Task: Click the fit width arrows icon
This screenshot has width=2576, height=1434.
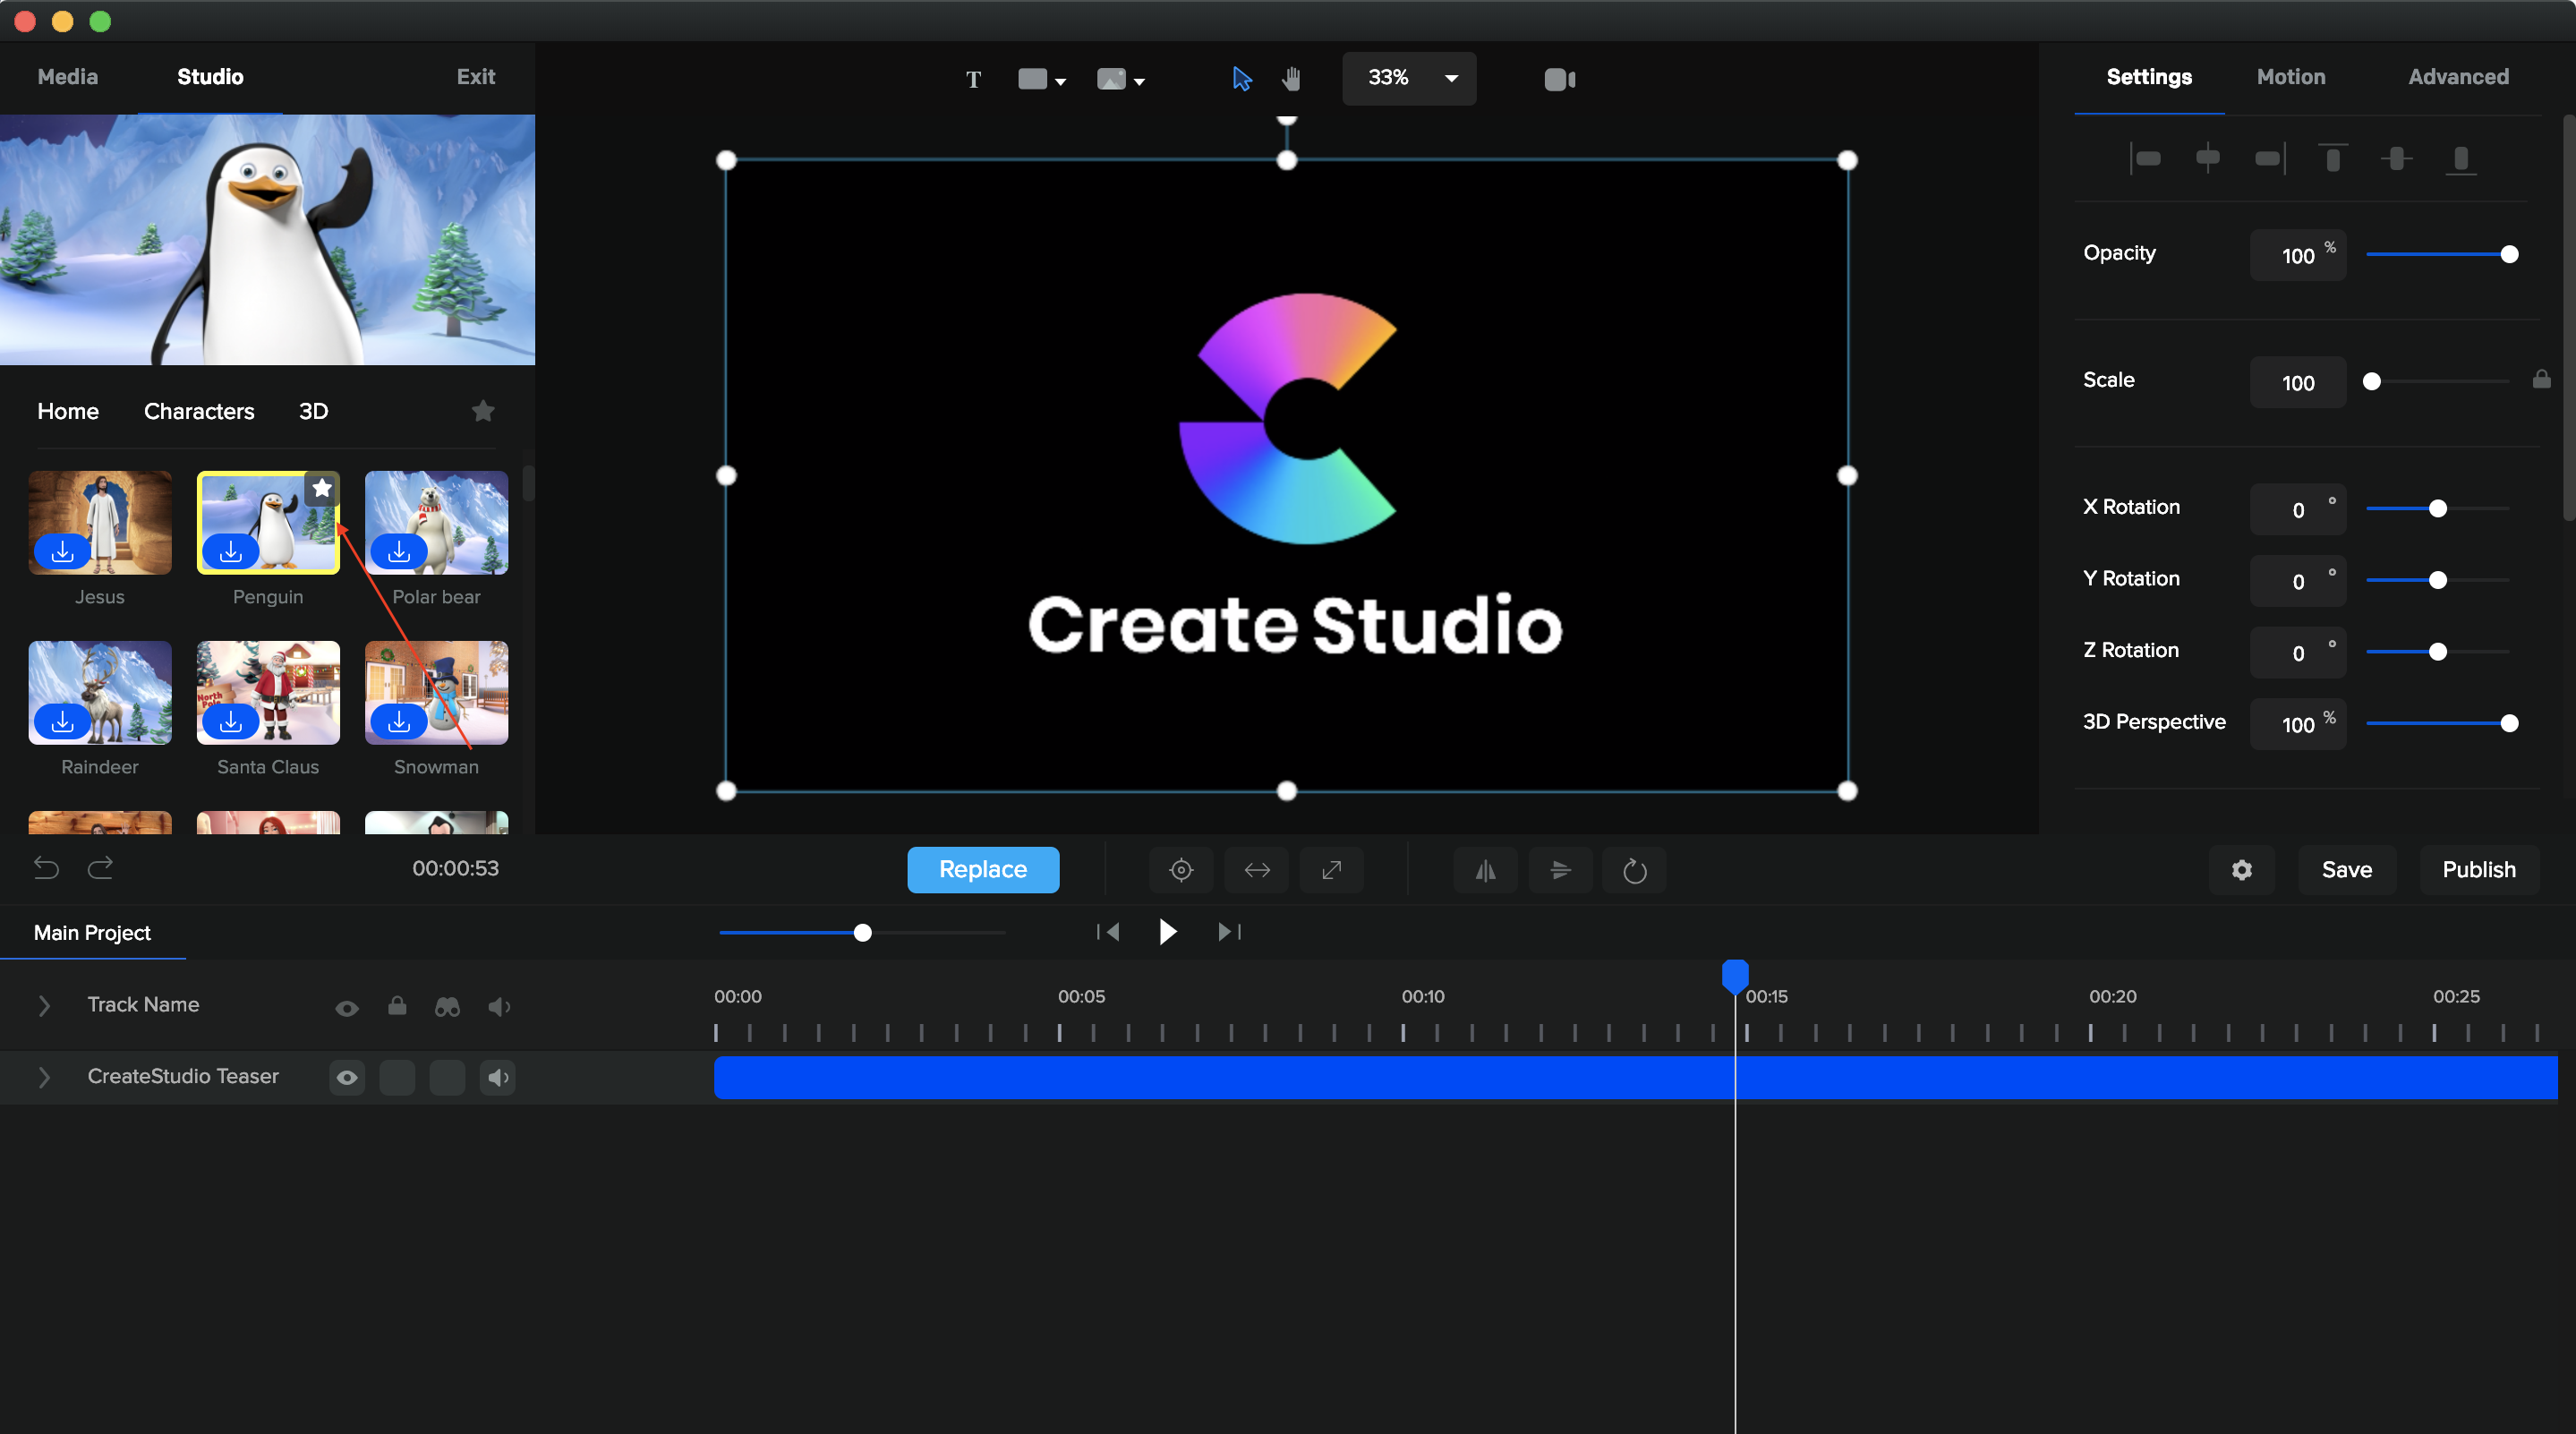Action: click(x=1257, y=870)
